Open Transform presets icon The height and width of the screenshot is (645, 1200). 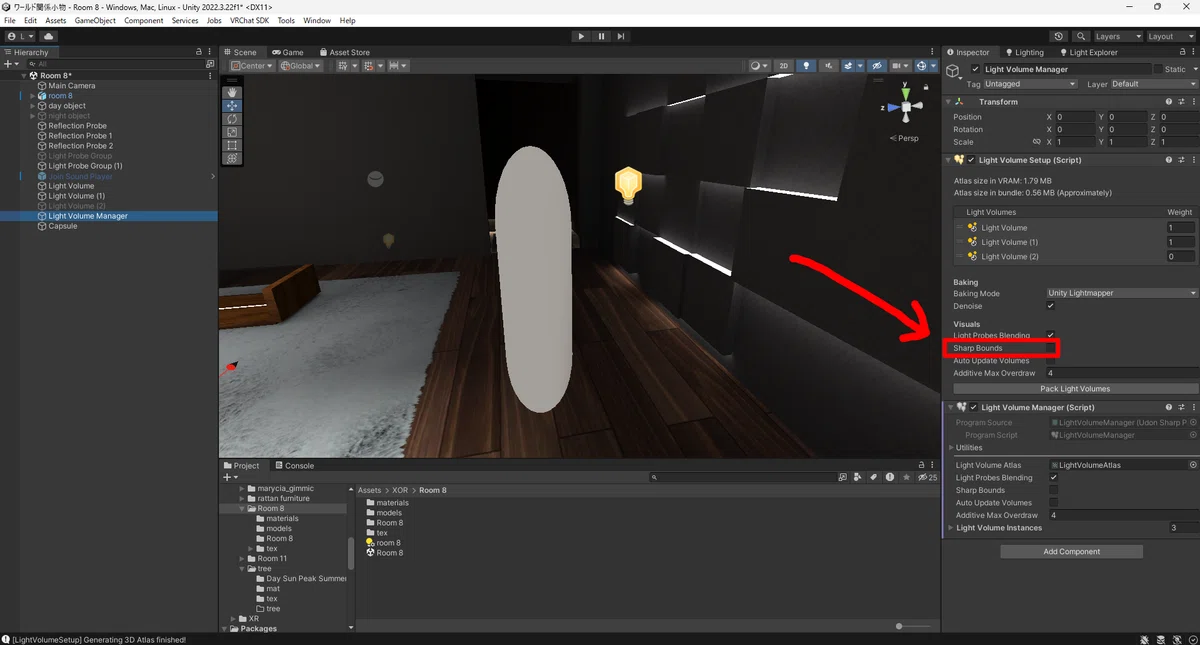coord(1180,102)
